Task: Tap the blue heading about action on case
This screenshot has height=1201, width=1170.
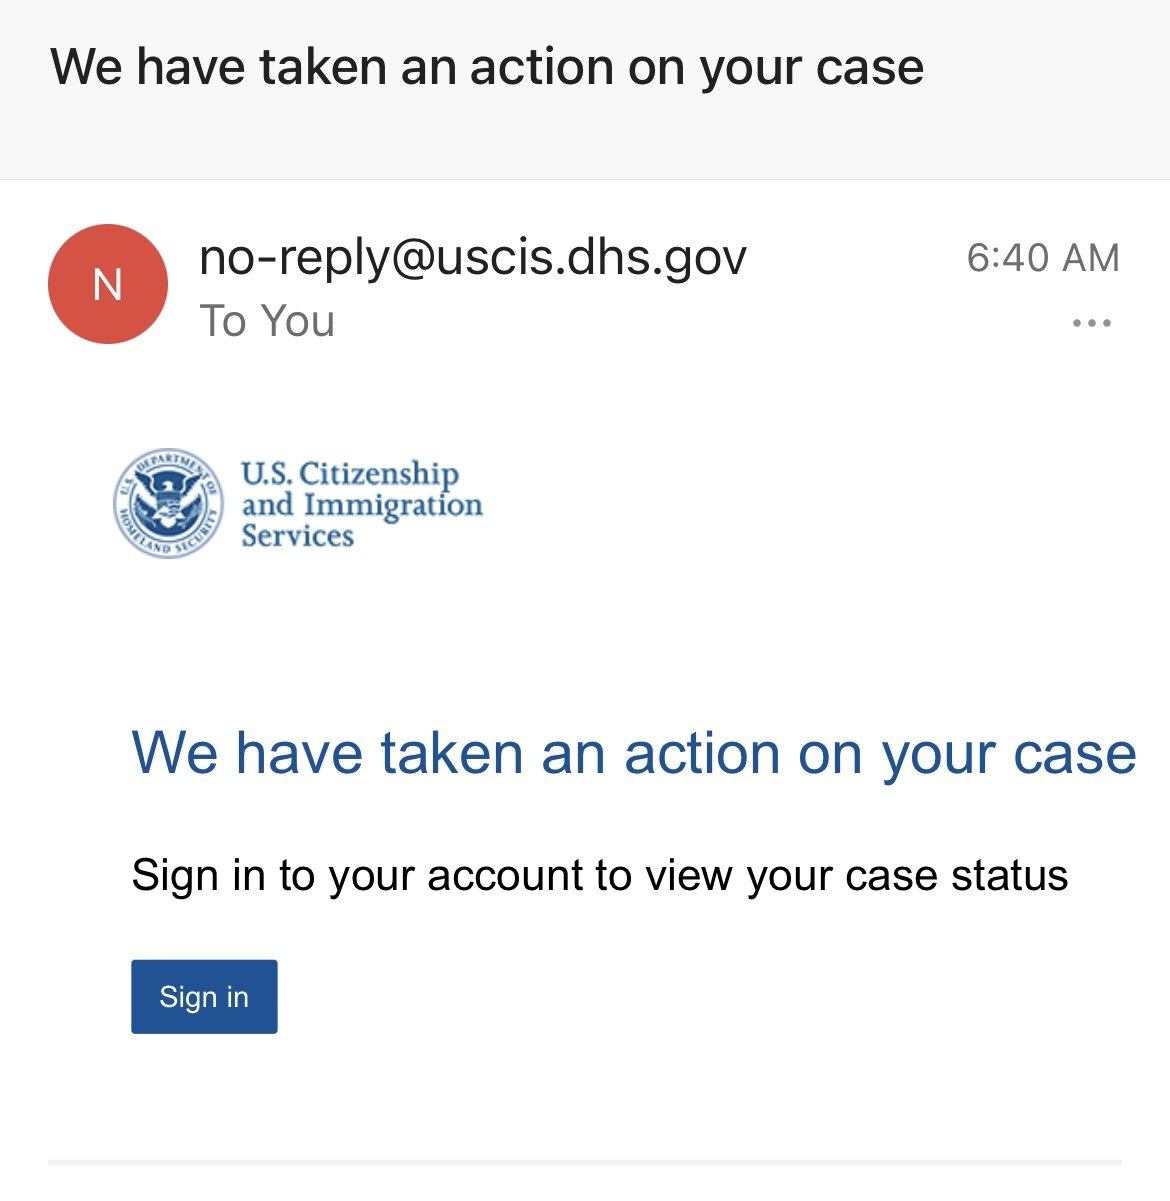Action: coord(634,752)
